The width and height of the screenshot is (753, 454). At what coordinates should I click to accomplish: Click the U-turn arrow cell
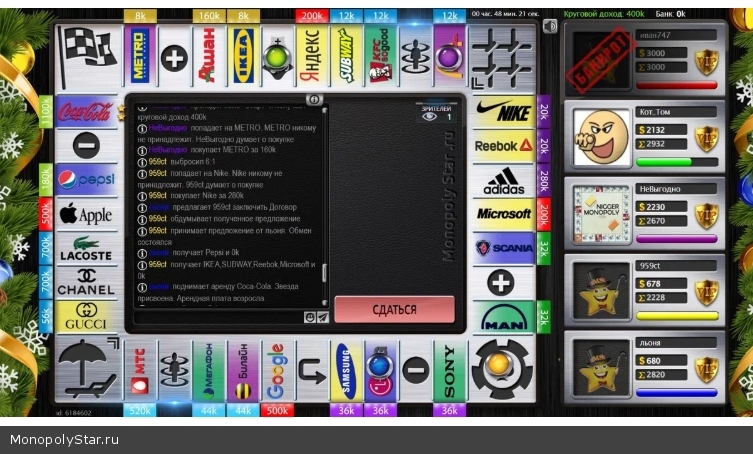coord(312,371)
